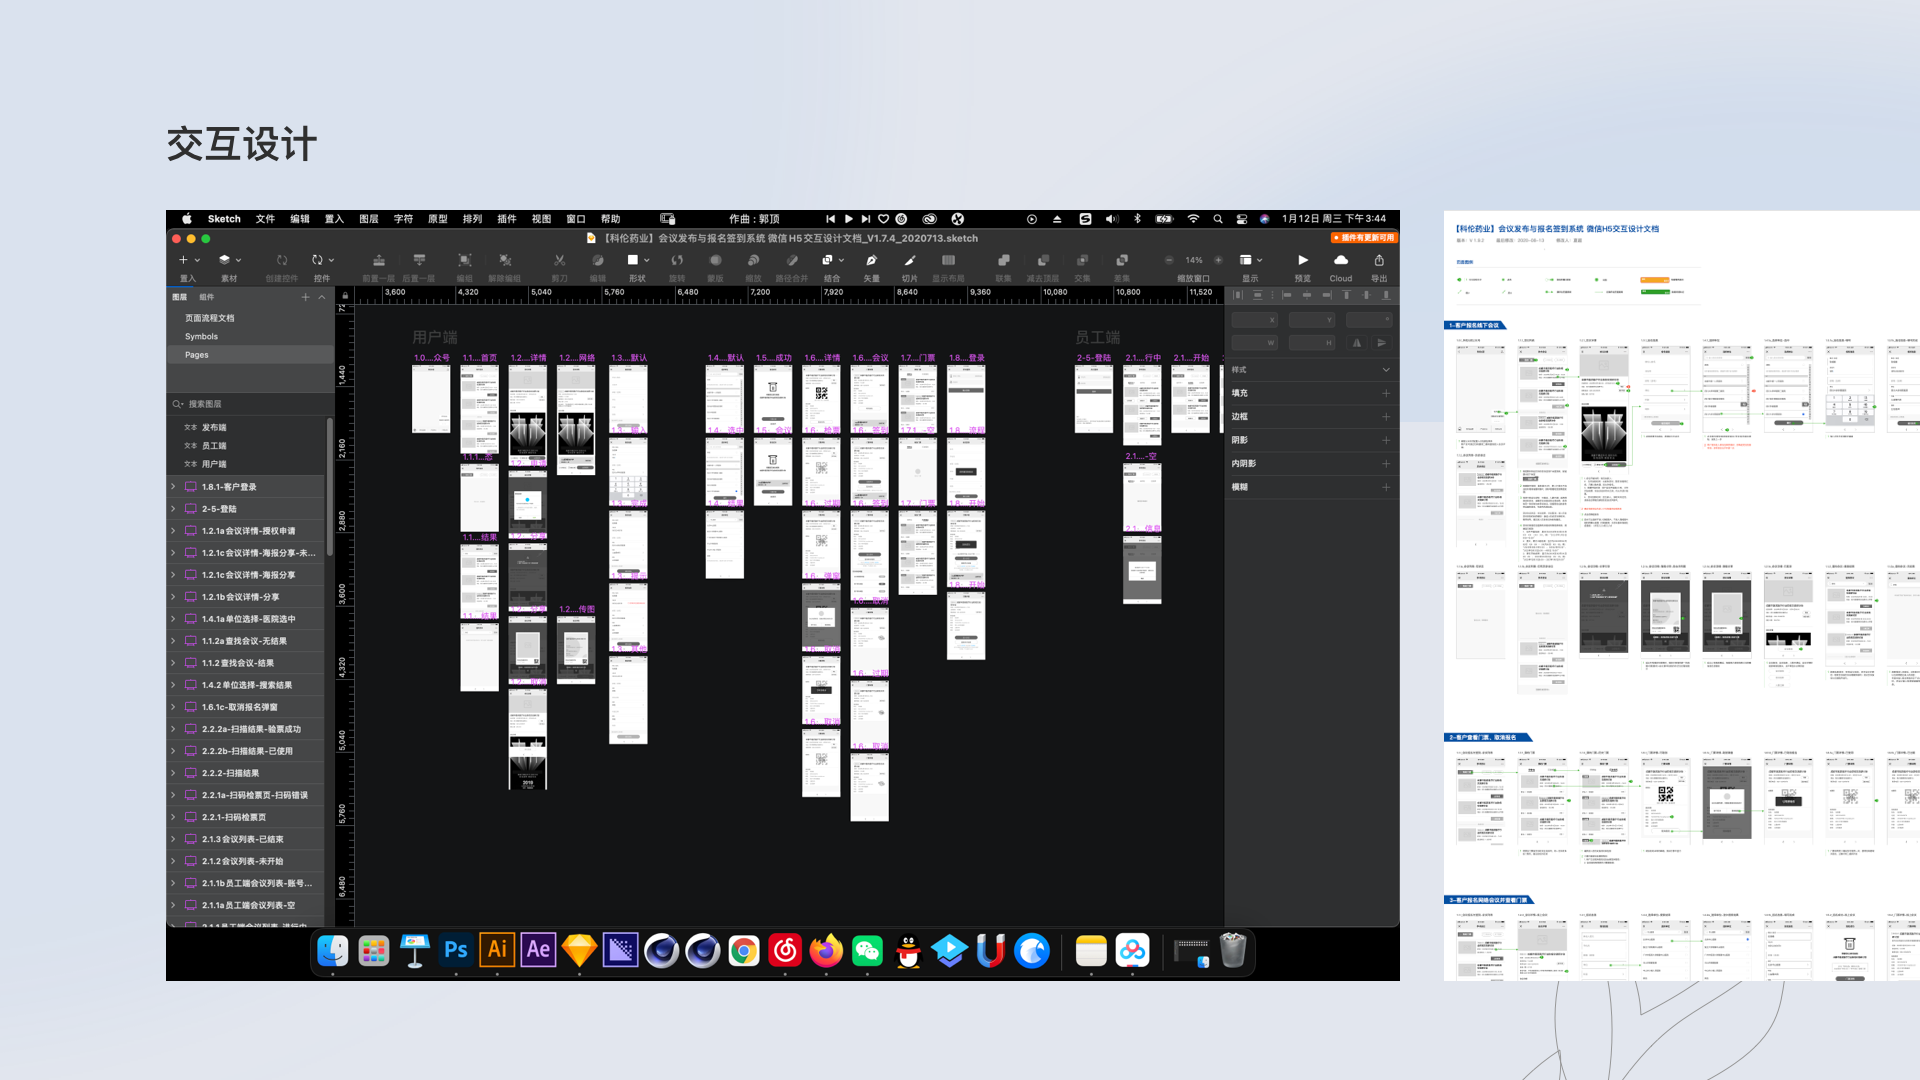This screenshot has width=1920, height=1080.
Task: Expand the 1.8.1-客户登录 artboard
Action: (x=173, y=487)
